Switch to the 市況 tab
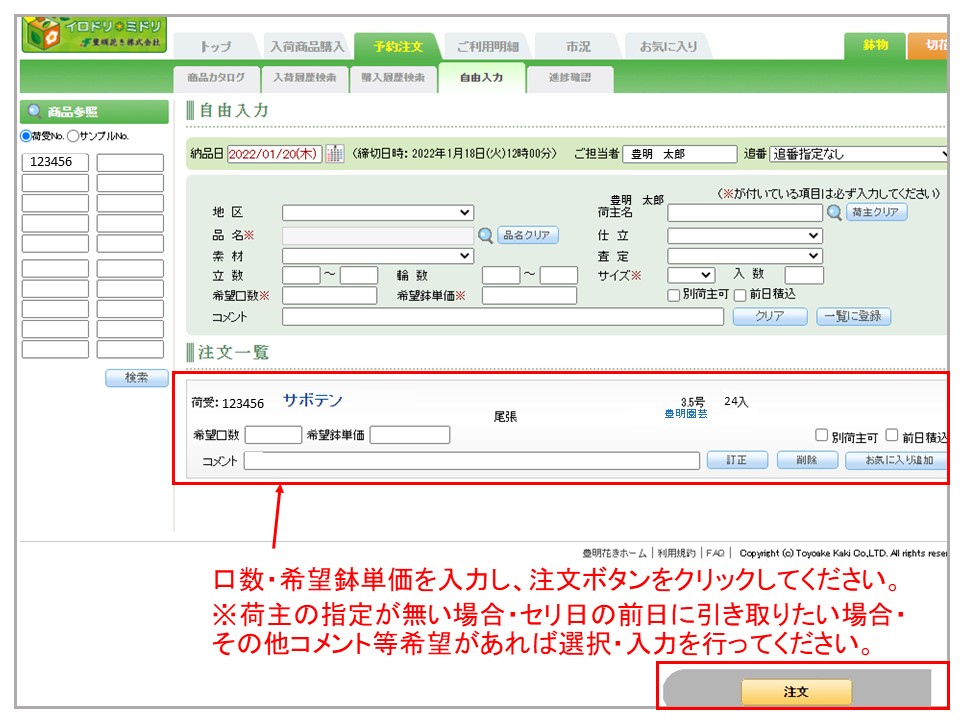960x720 pixels. click(577, 47)
